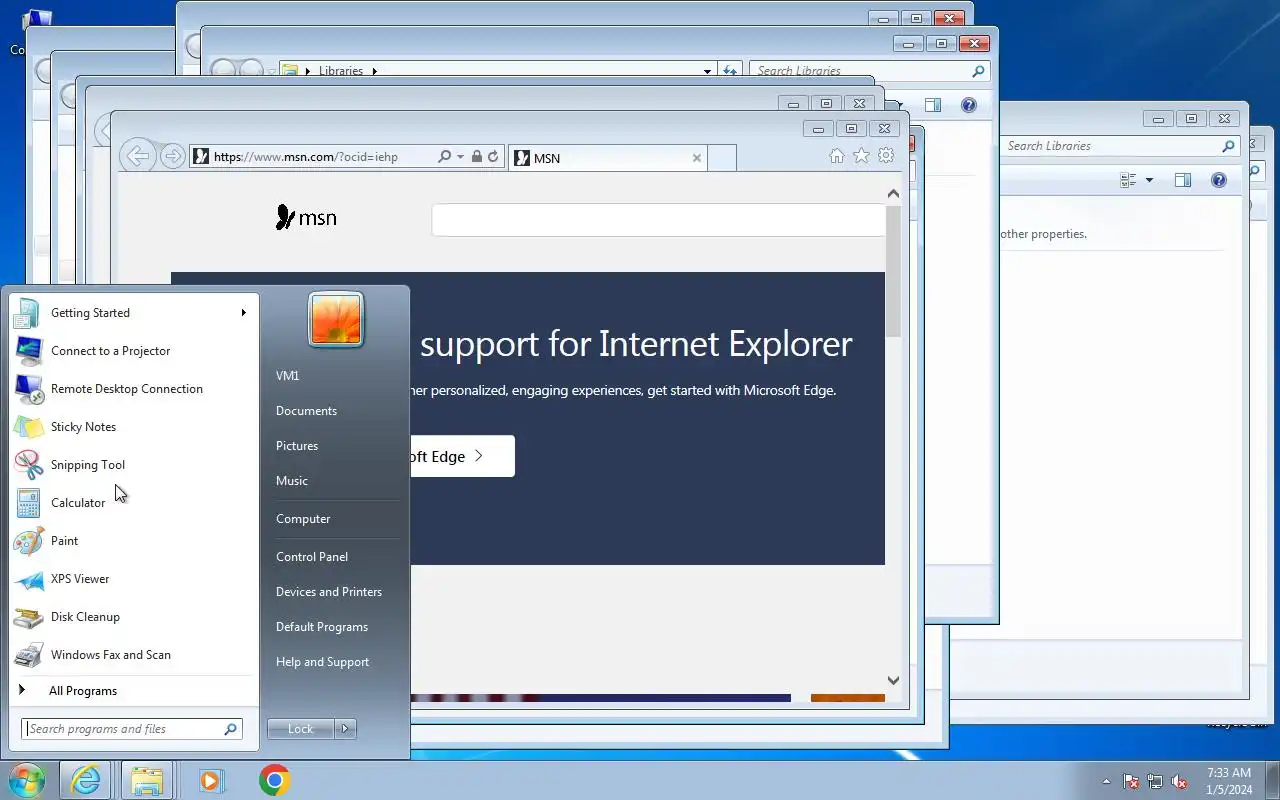Image resolution: width=1280 pixels, height=800 pixels.
Task: Click the address bar search magnifier icon
Action: (x=445, y=157)
